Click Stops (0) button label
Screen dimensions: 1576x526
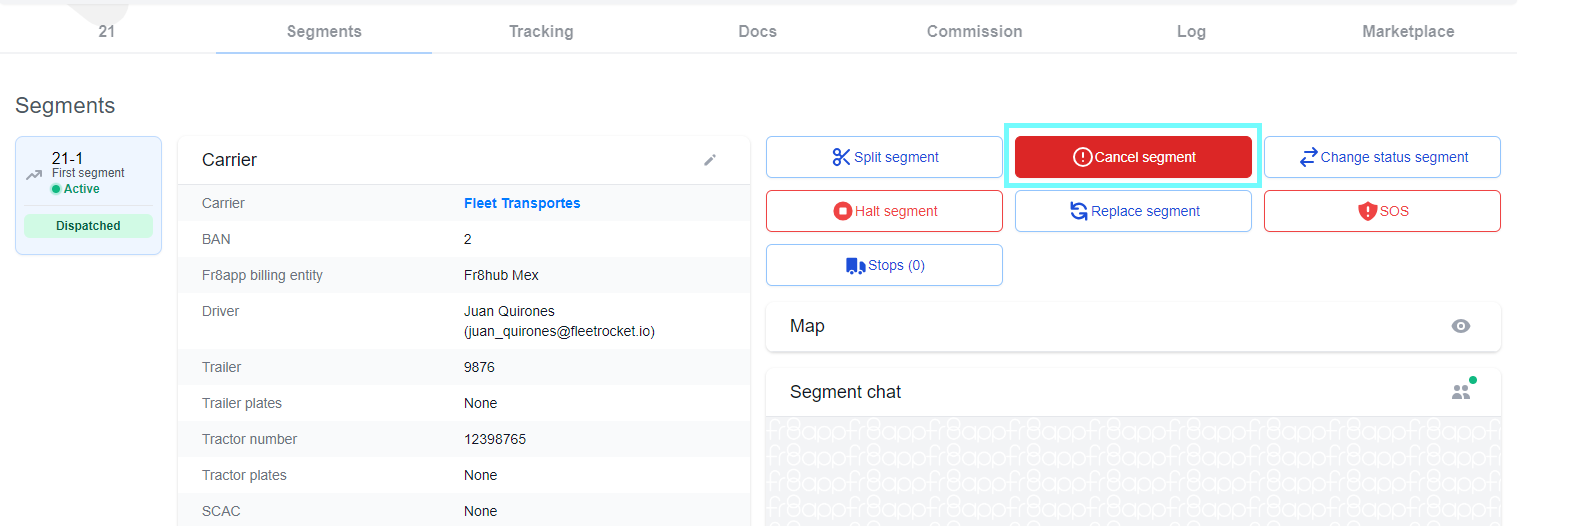point(896,265)
